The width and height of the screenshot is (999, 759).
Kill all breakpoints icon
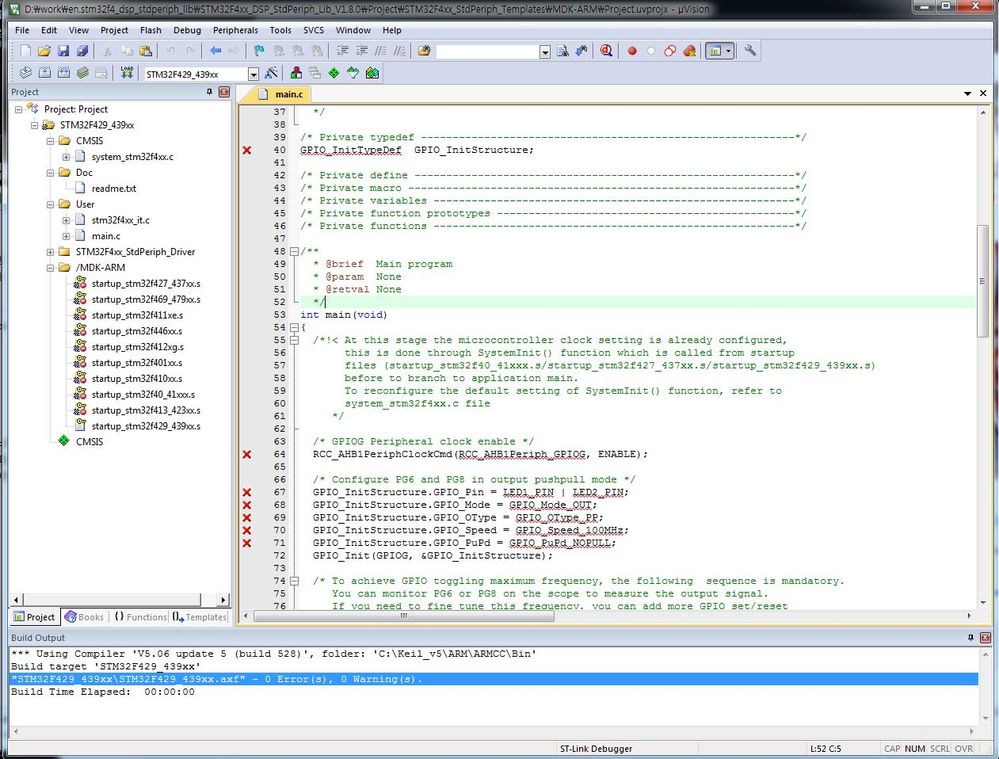click(689, 51)
